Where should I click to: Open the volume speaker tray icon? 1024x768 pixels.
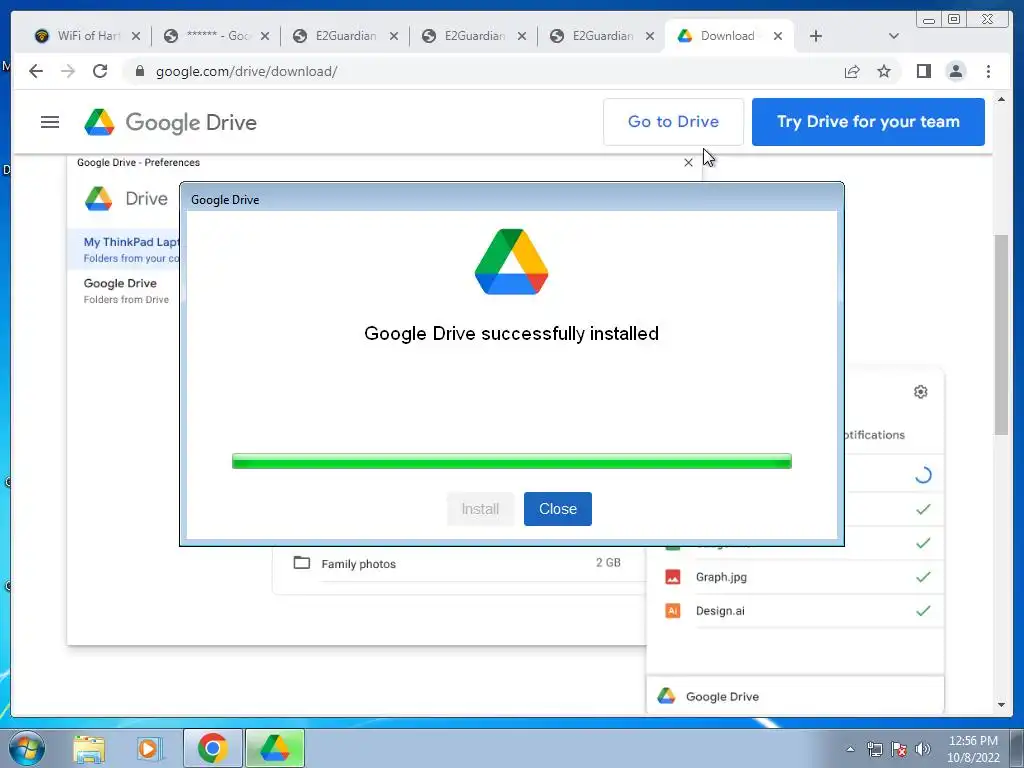pyautogui.click(x=923, y=749)
